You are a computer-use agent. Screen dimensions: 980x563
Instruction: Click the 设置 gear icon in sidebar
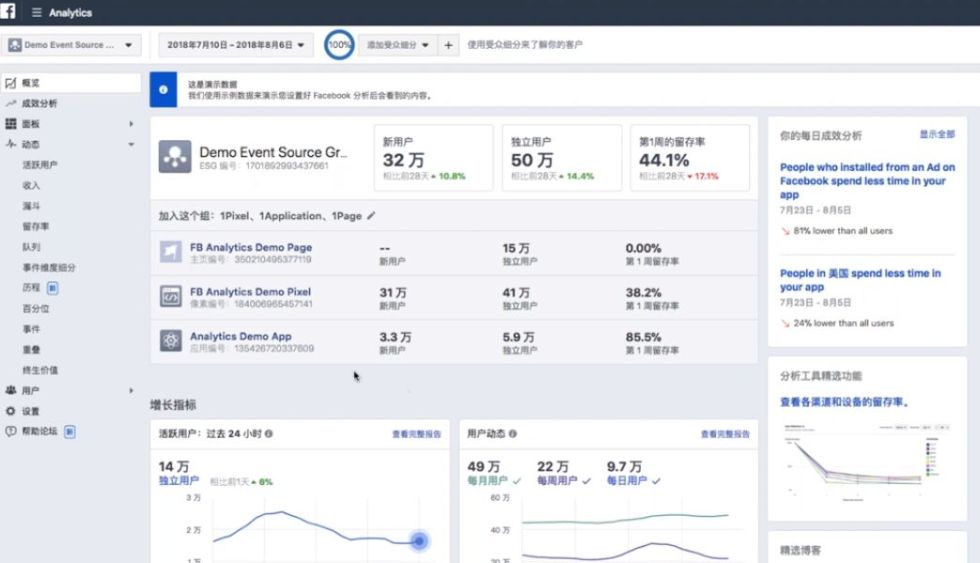(11, 411)
